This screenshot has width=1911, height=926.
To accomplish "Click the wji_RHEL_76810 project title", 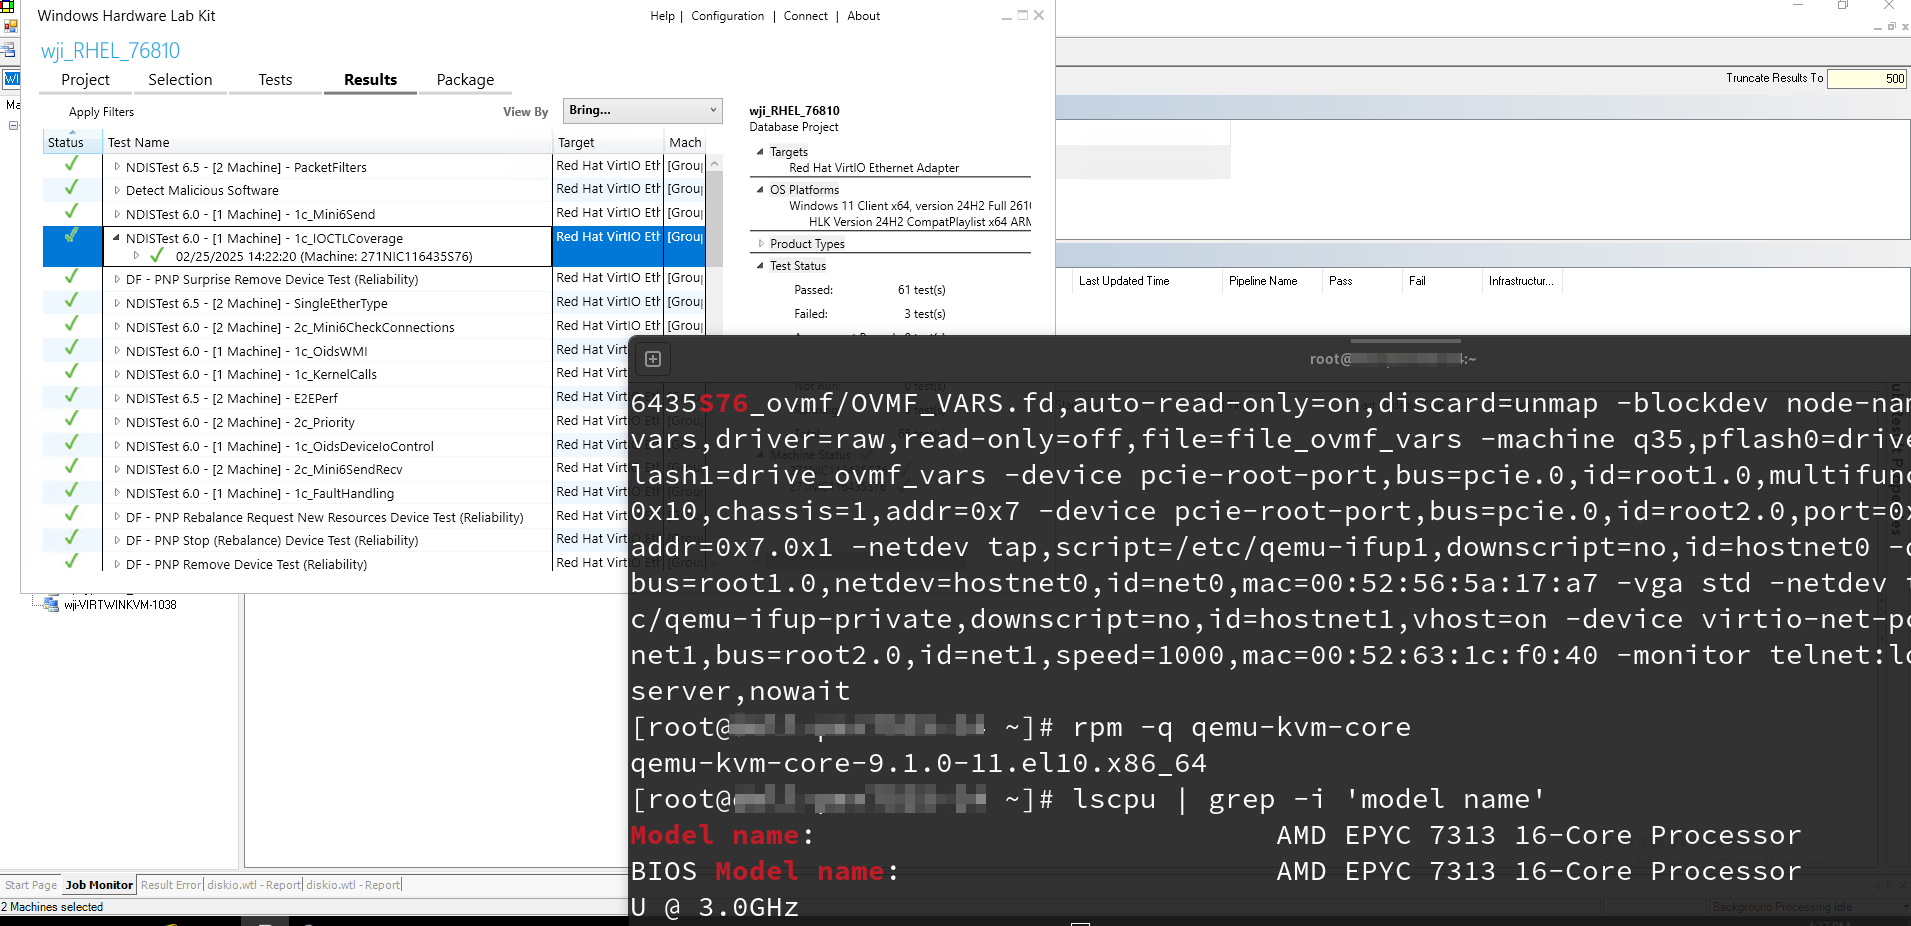I will click(x=110, y=51).
